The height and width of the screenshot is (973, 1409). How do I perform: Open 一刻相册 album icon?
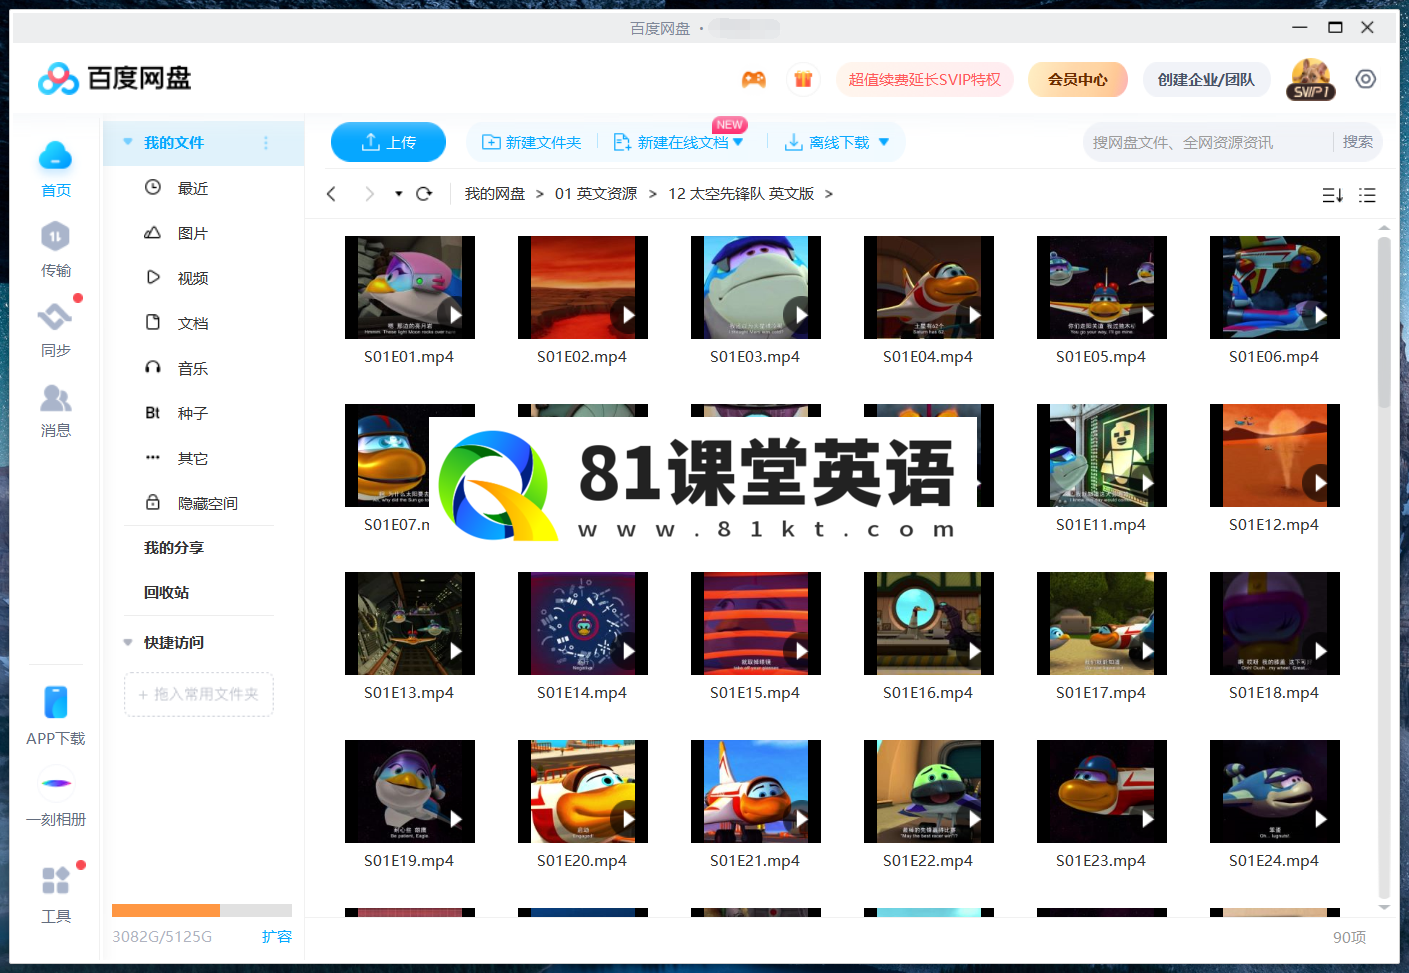56,783
